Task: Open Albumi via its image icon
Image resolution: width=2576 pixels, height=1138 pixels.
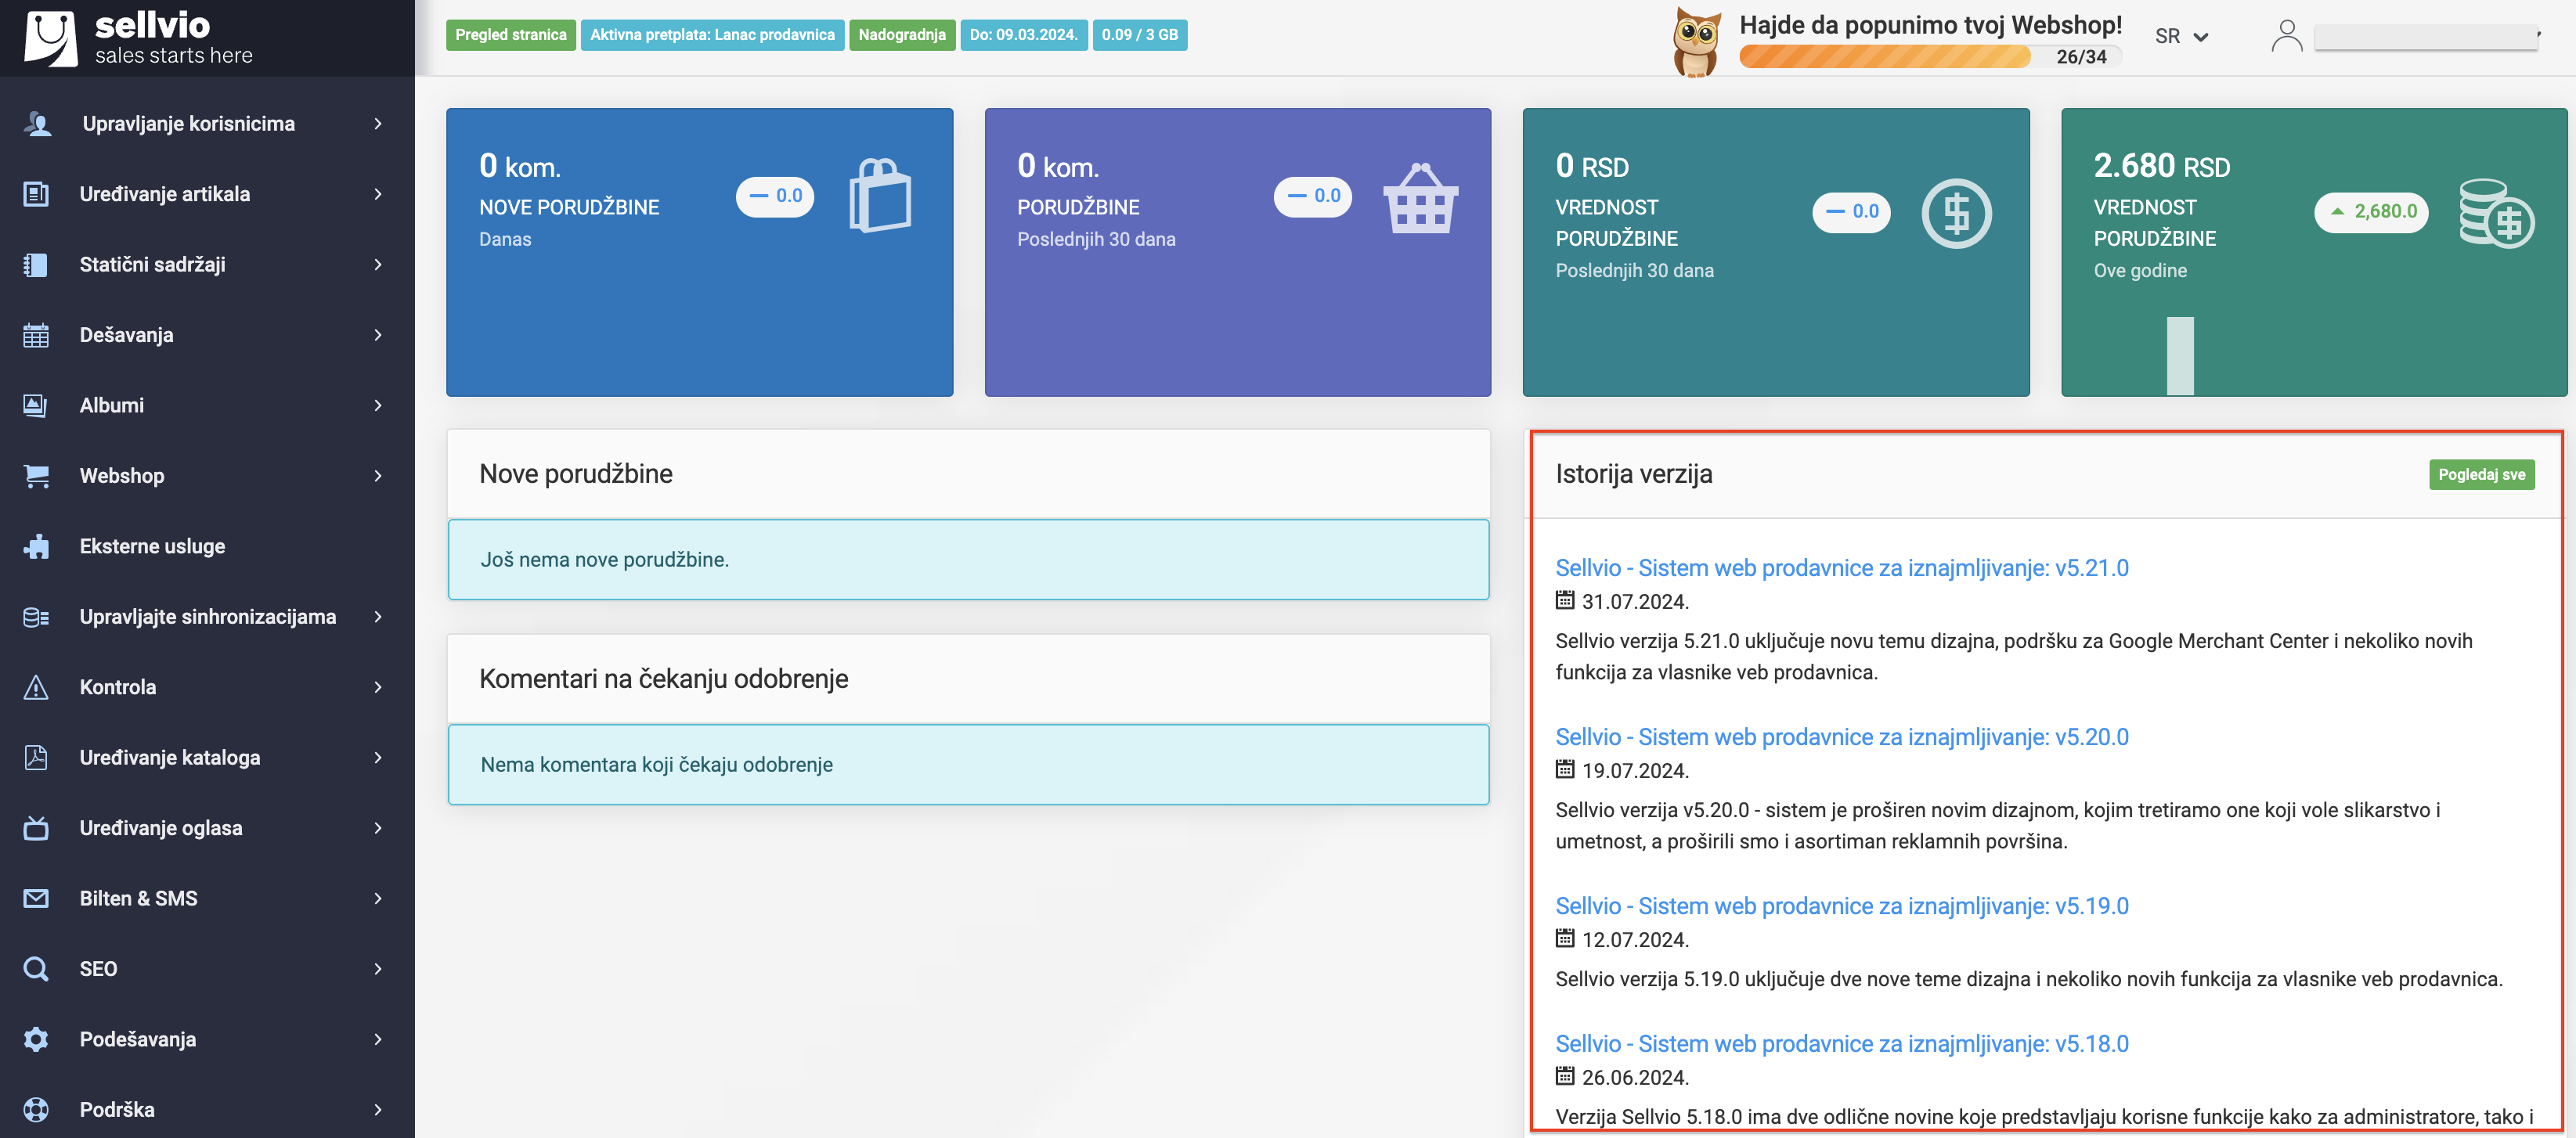Action: click(x=36, y=405)
